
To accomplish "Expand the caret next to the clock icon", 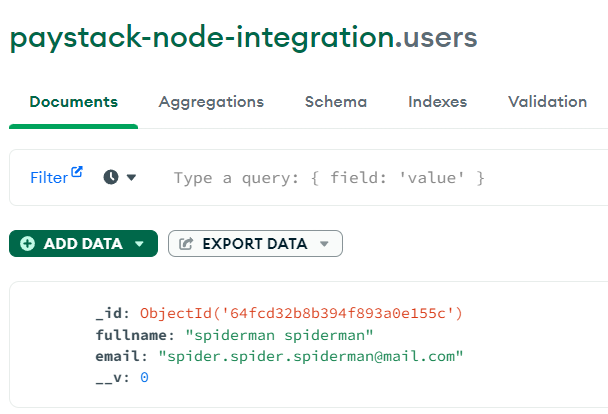I will 131,177.
